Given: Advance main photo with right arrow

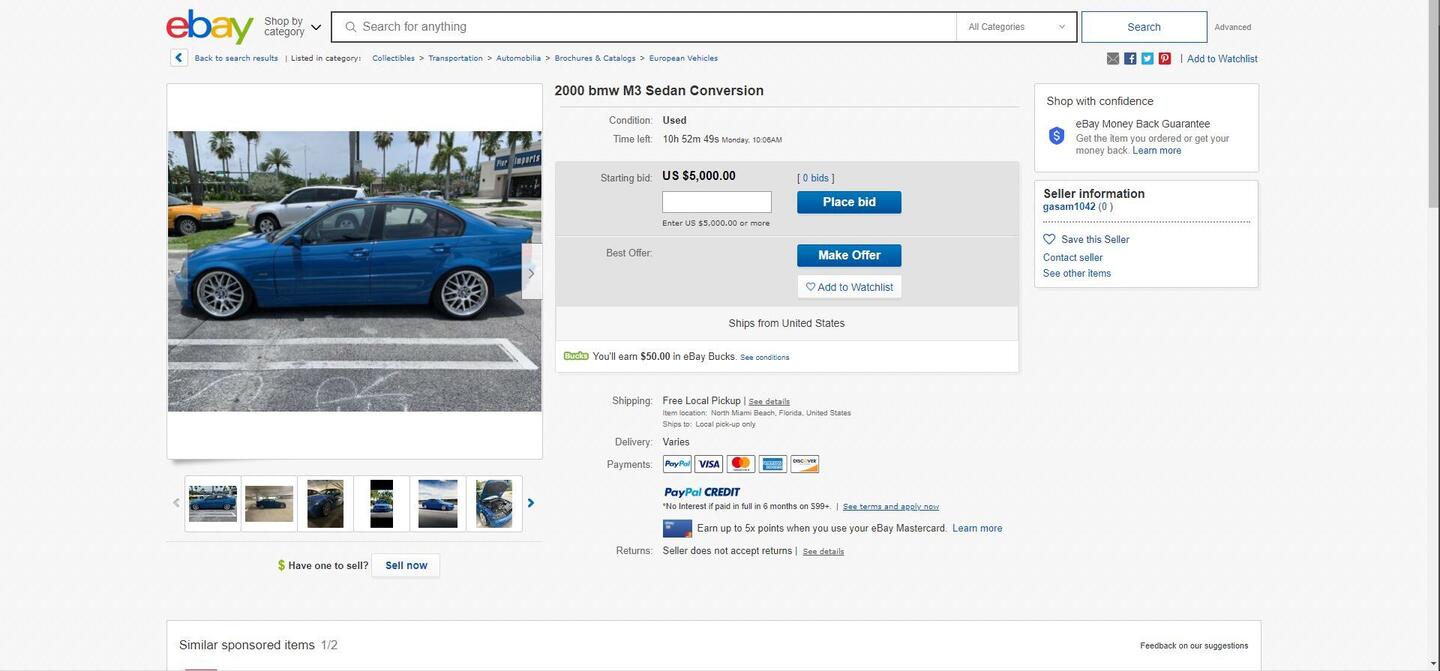Looking at the screenshot, I should [x=531, y=272].
